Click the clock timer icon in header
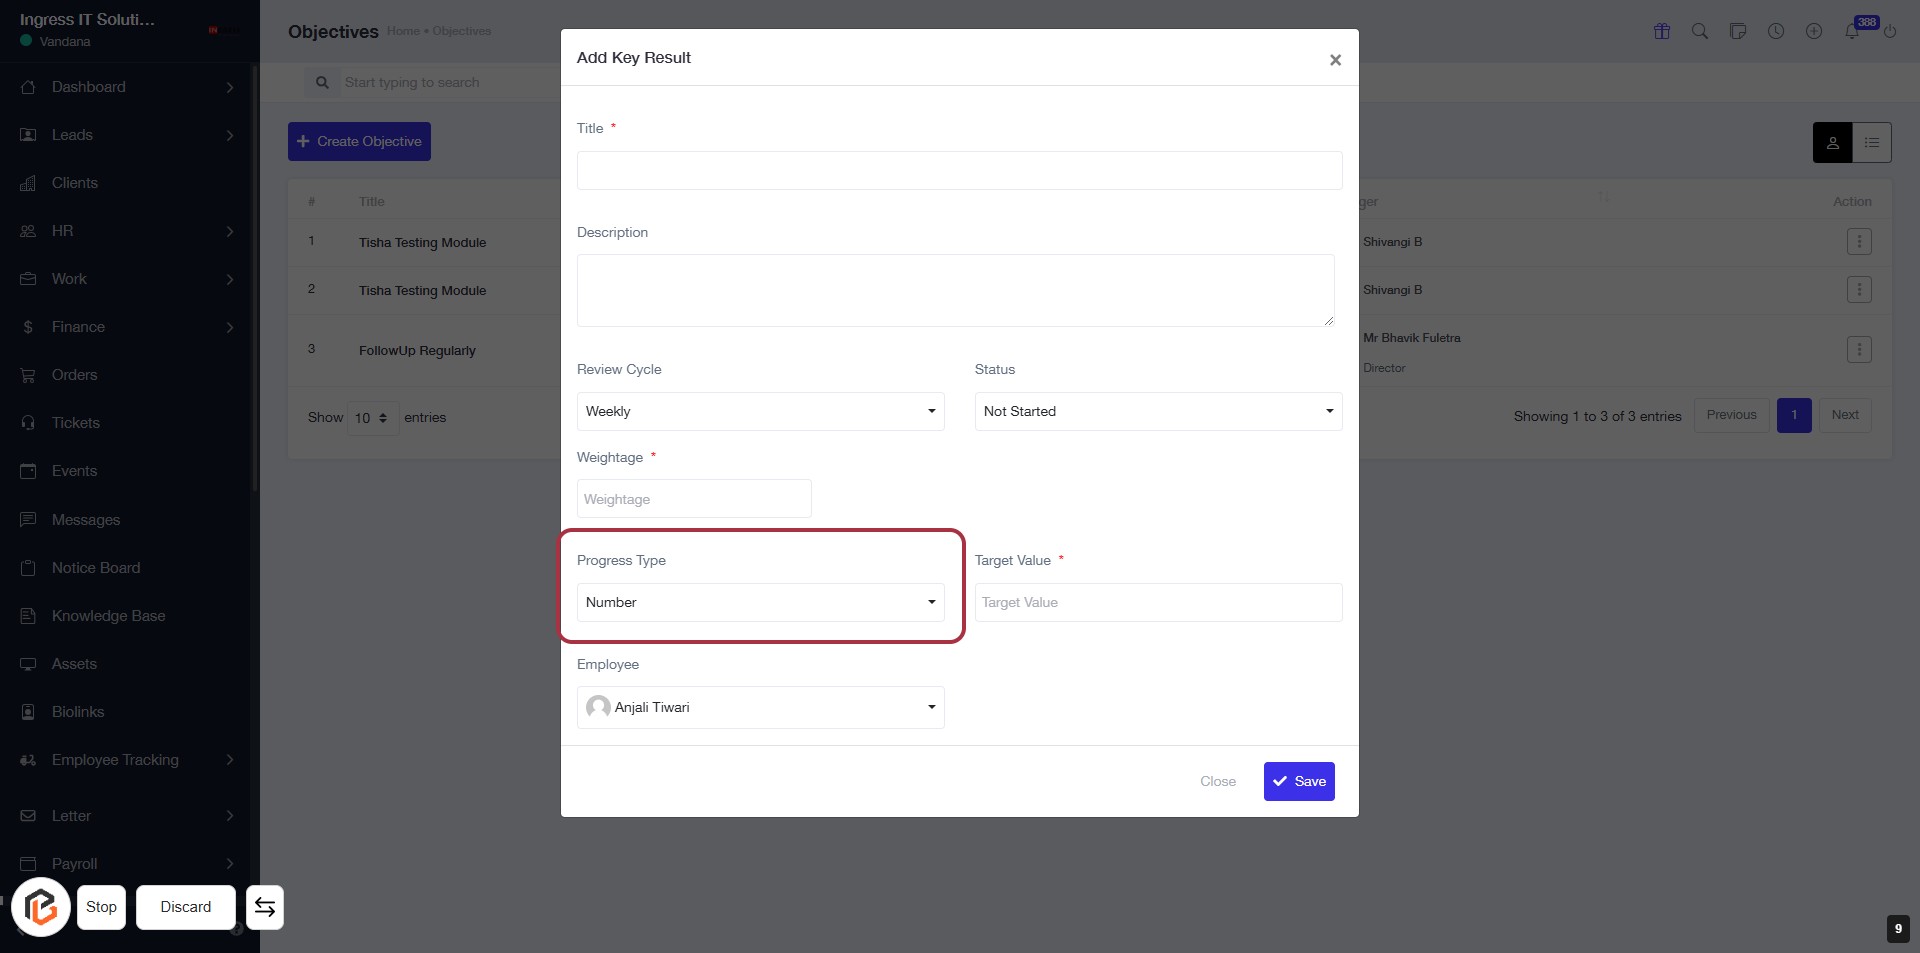 click(1776, 31)
